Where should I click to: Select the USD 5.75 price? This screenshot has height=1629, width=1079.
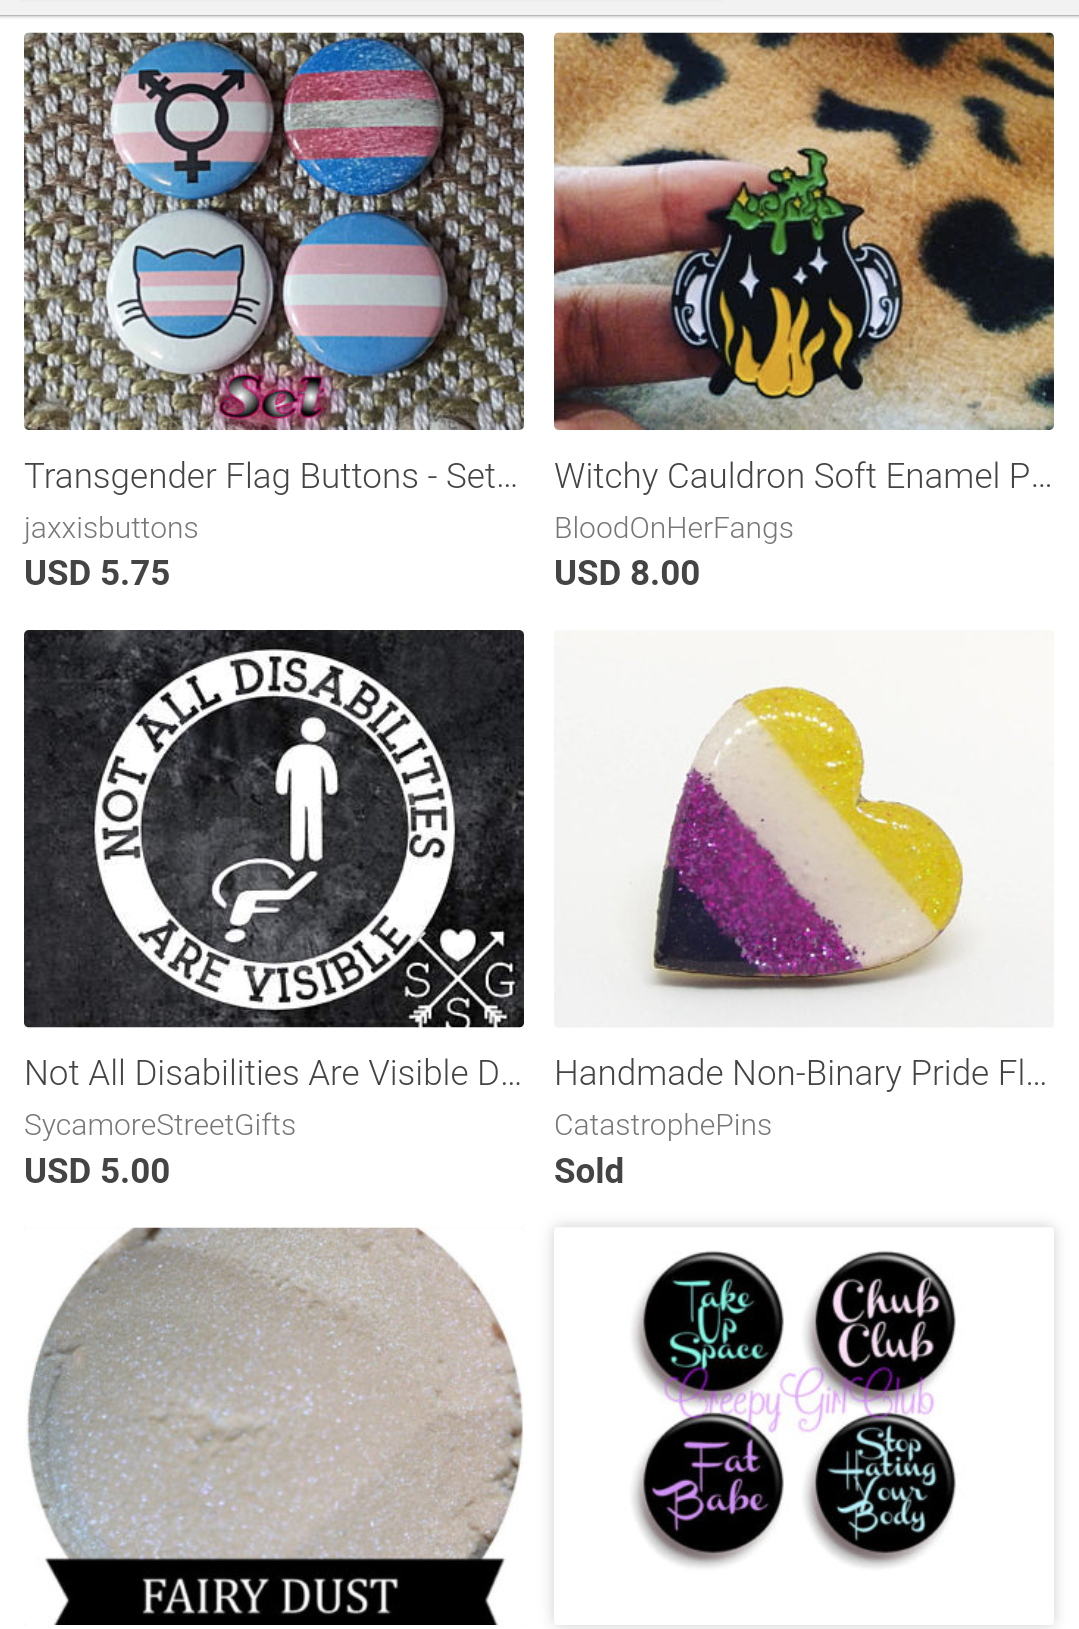[97, 573]
